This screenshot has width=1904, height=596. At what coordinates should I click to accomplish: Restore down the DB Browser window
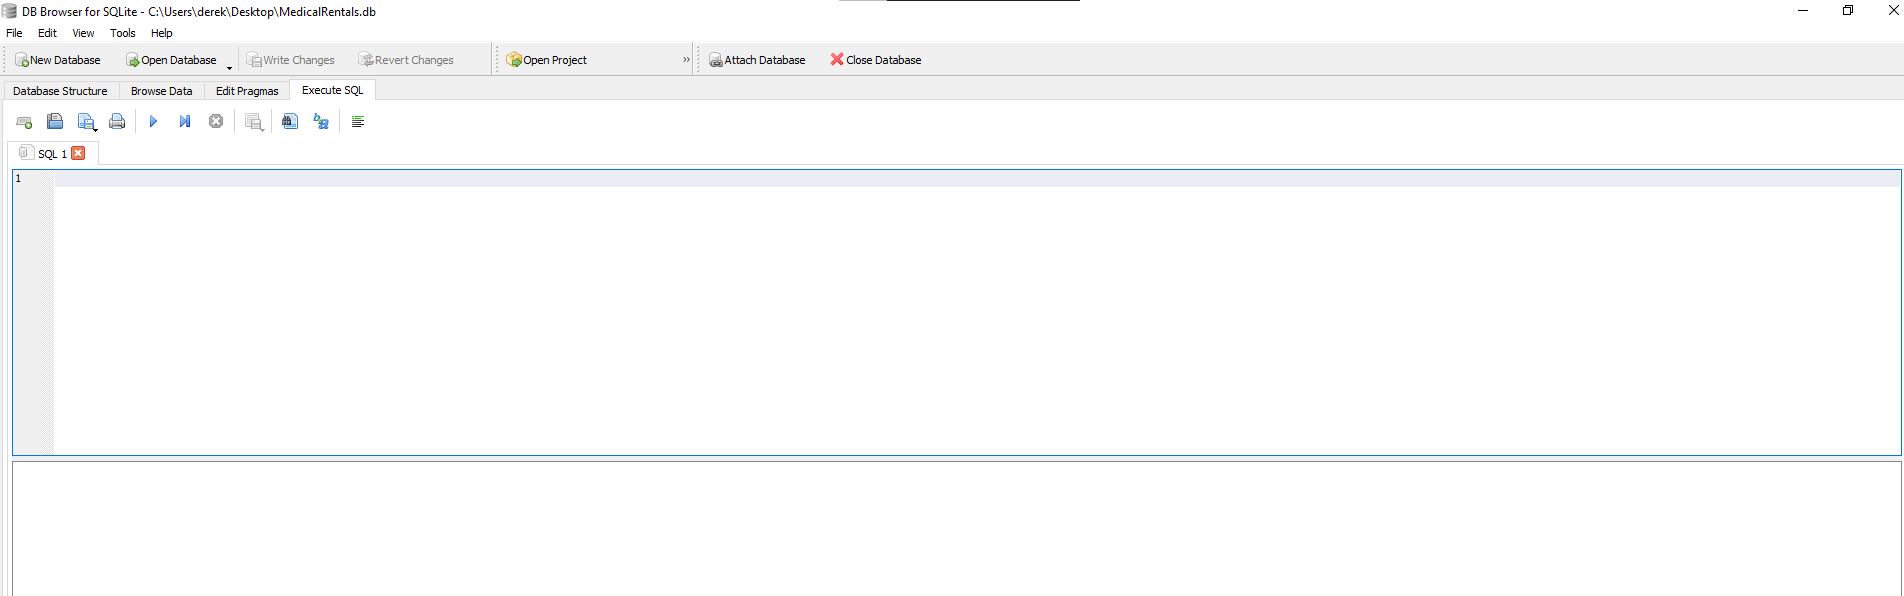coord(1848,11)
